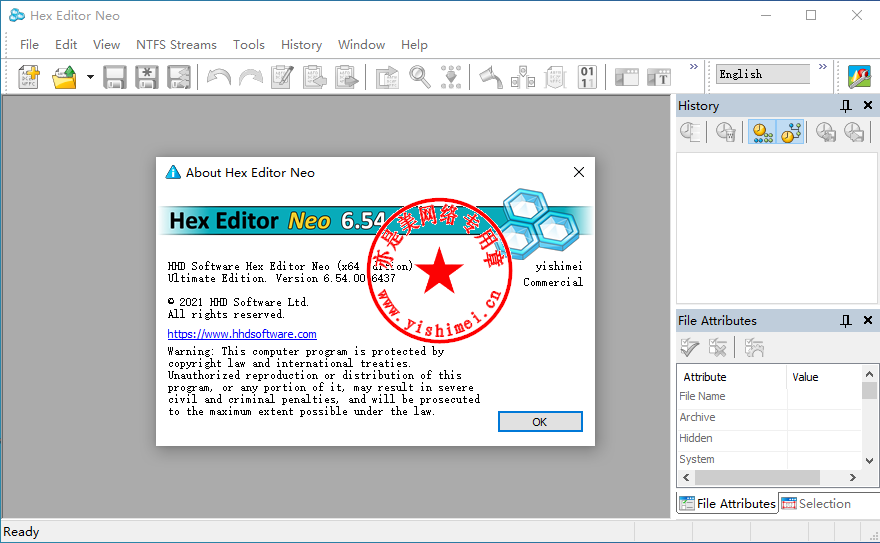Click the History clock icon at far right
880x543 pixels.
pyautogui.click(x=854, y=132)
